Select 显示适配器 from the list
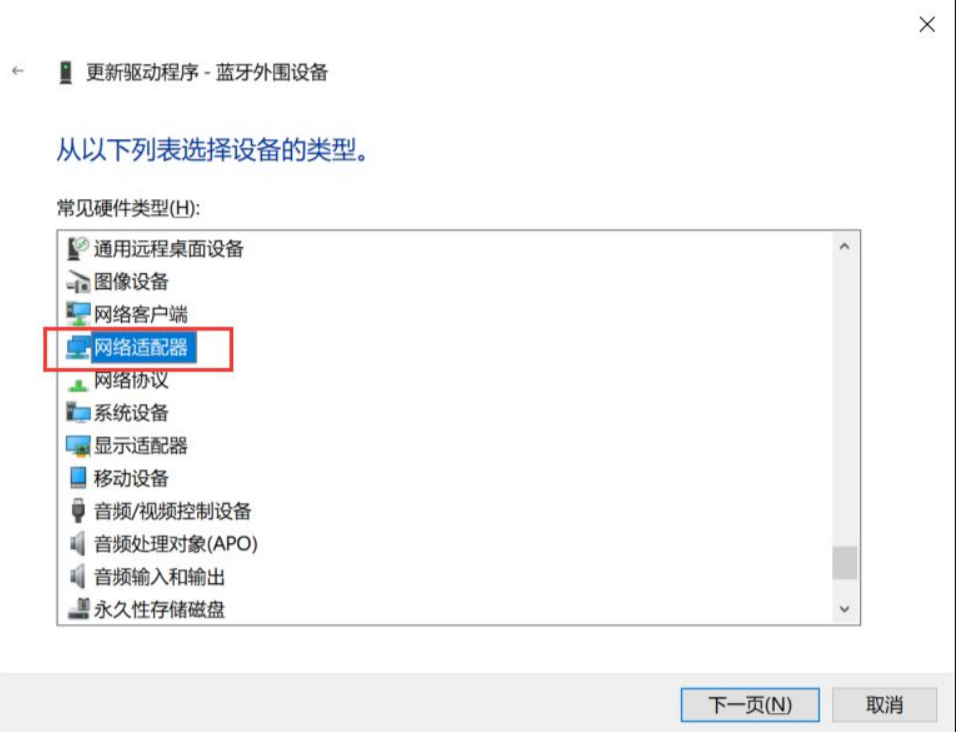This screenshot has width=956, height=732. point(141,446)
